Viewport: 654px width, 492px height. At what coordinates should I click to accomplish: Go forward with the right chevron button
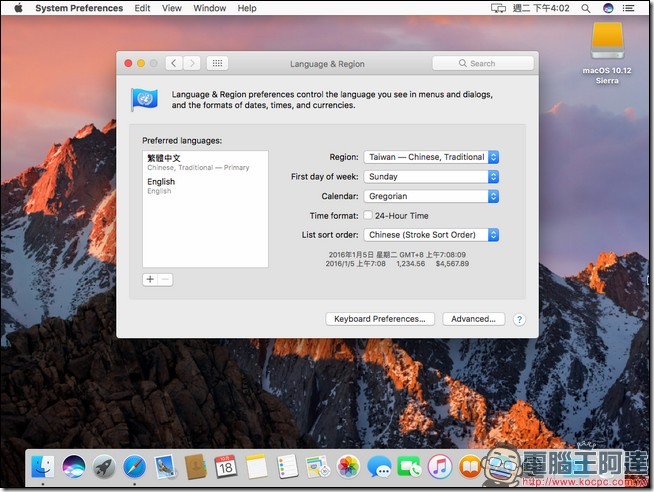point(192,63)
